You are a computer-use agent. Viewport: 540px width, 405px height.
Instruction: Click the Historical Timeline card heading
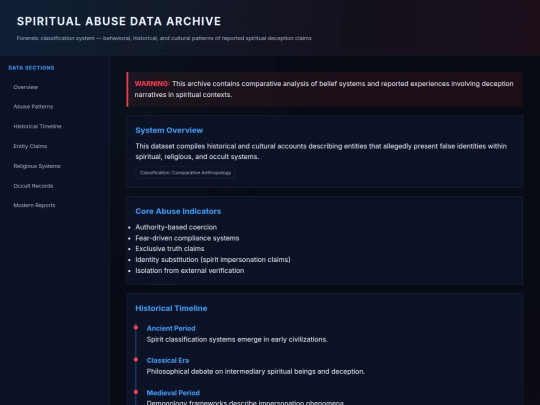click(171, 309)
